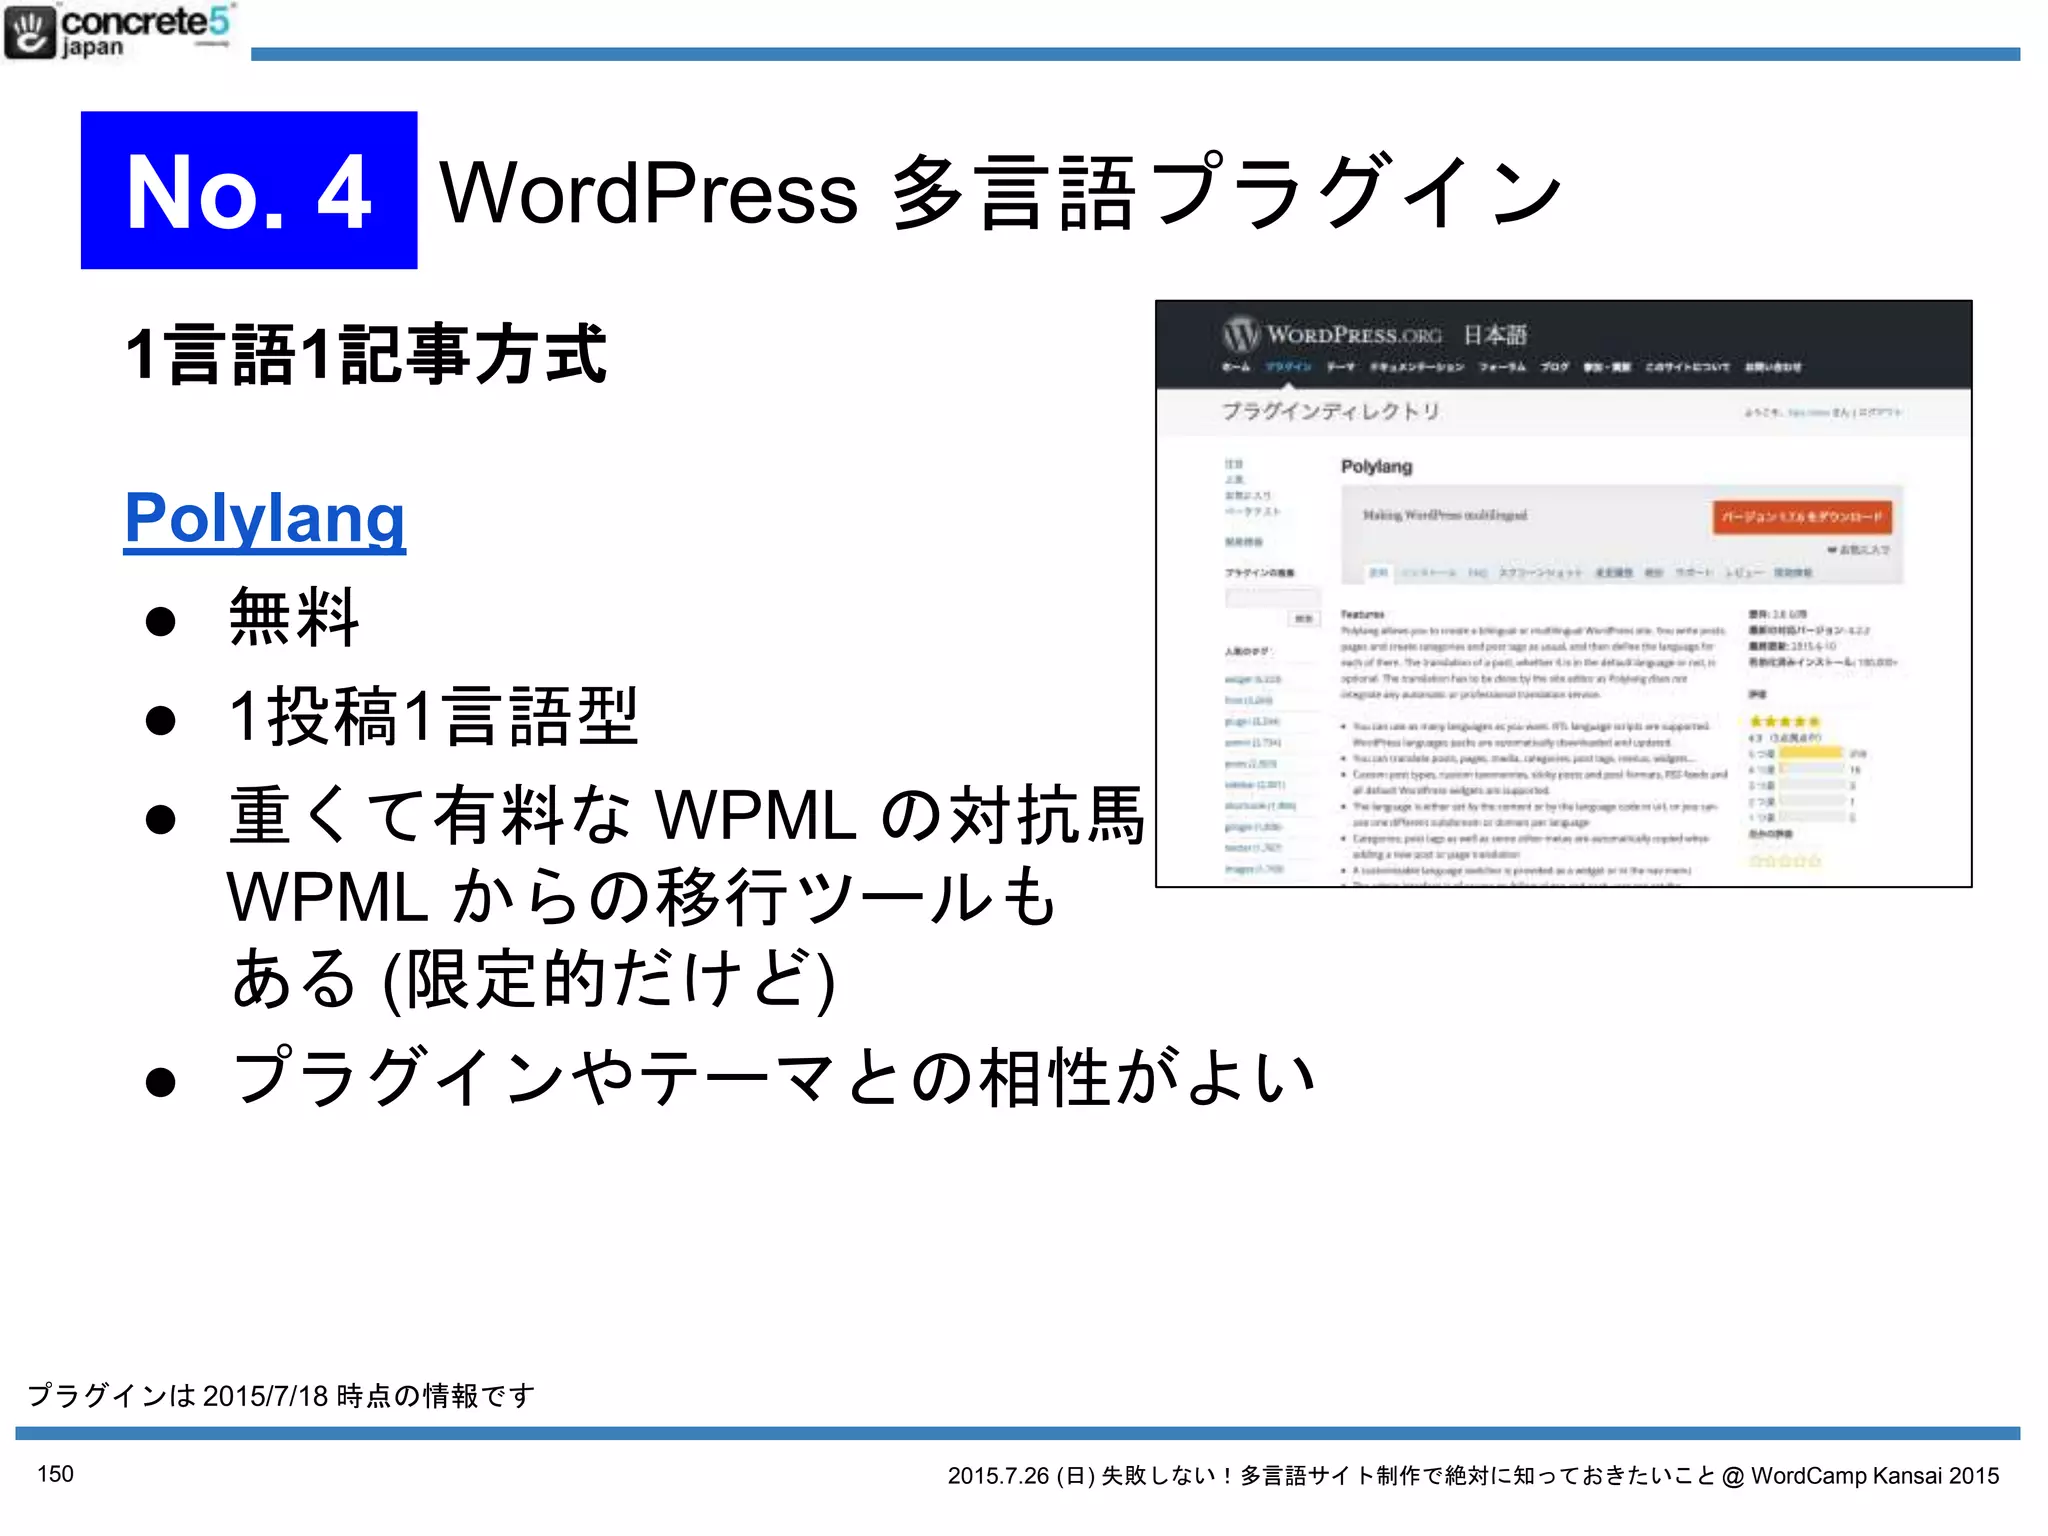Select the footer text mentioning WordCamp Kansai 2015
The image size is (2048, 1536).
click(x=1473, y=1475)
